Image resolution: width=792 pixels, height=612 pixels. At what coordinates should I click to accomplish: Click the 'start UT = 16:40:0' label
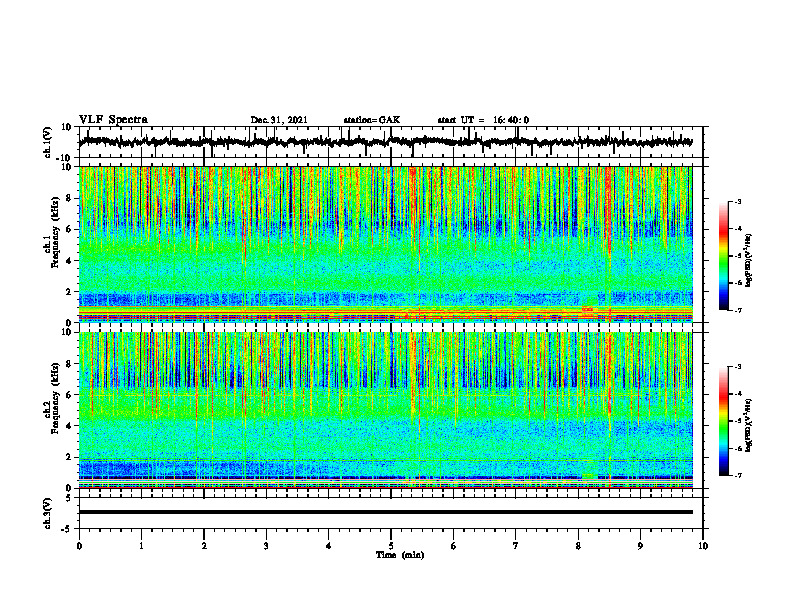tap(483, 120)
